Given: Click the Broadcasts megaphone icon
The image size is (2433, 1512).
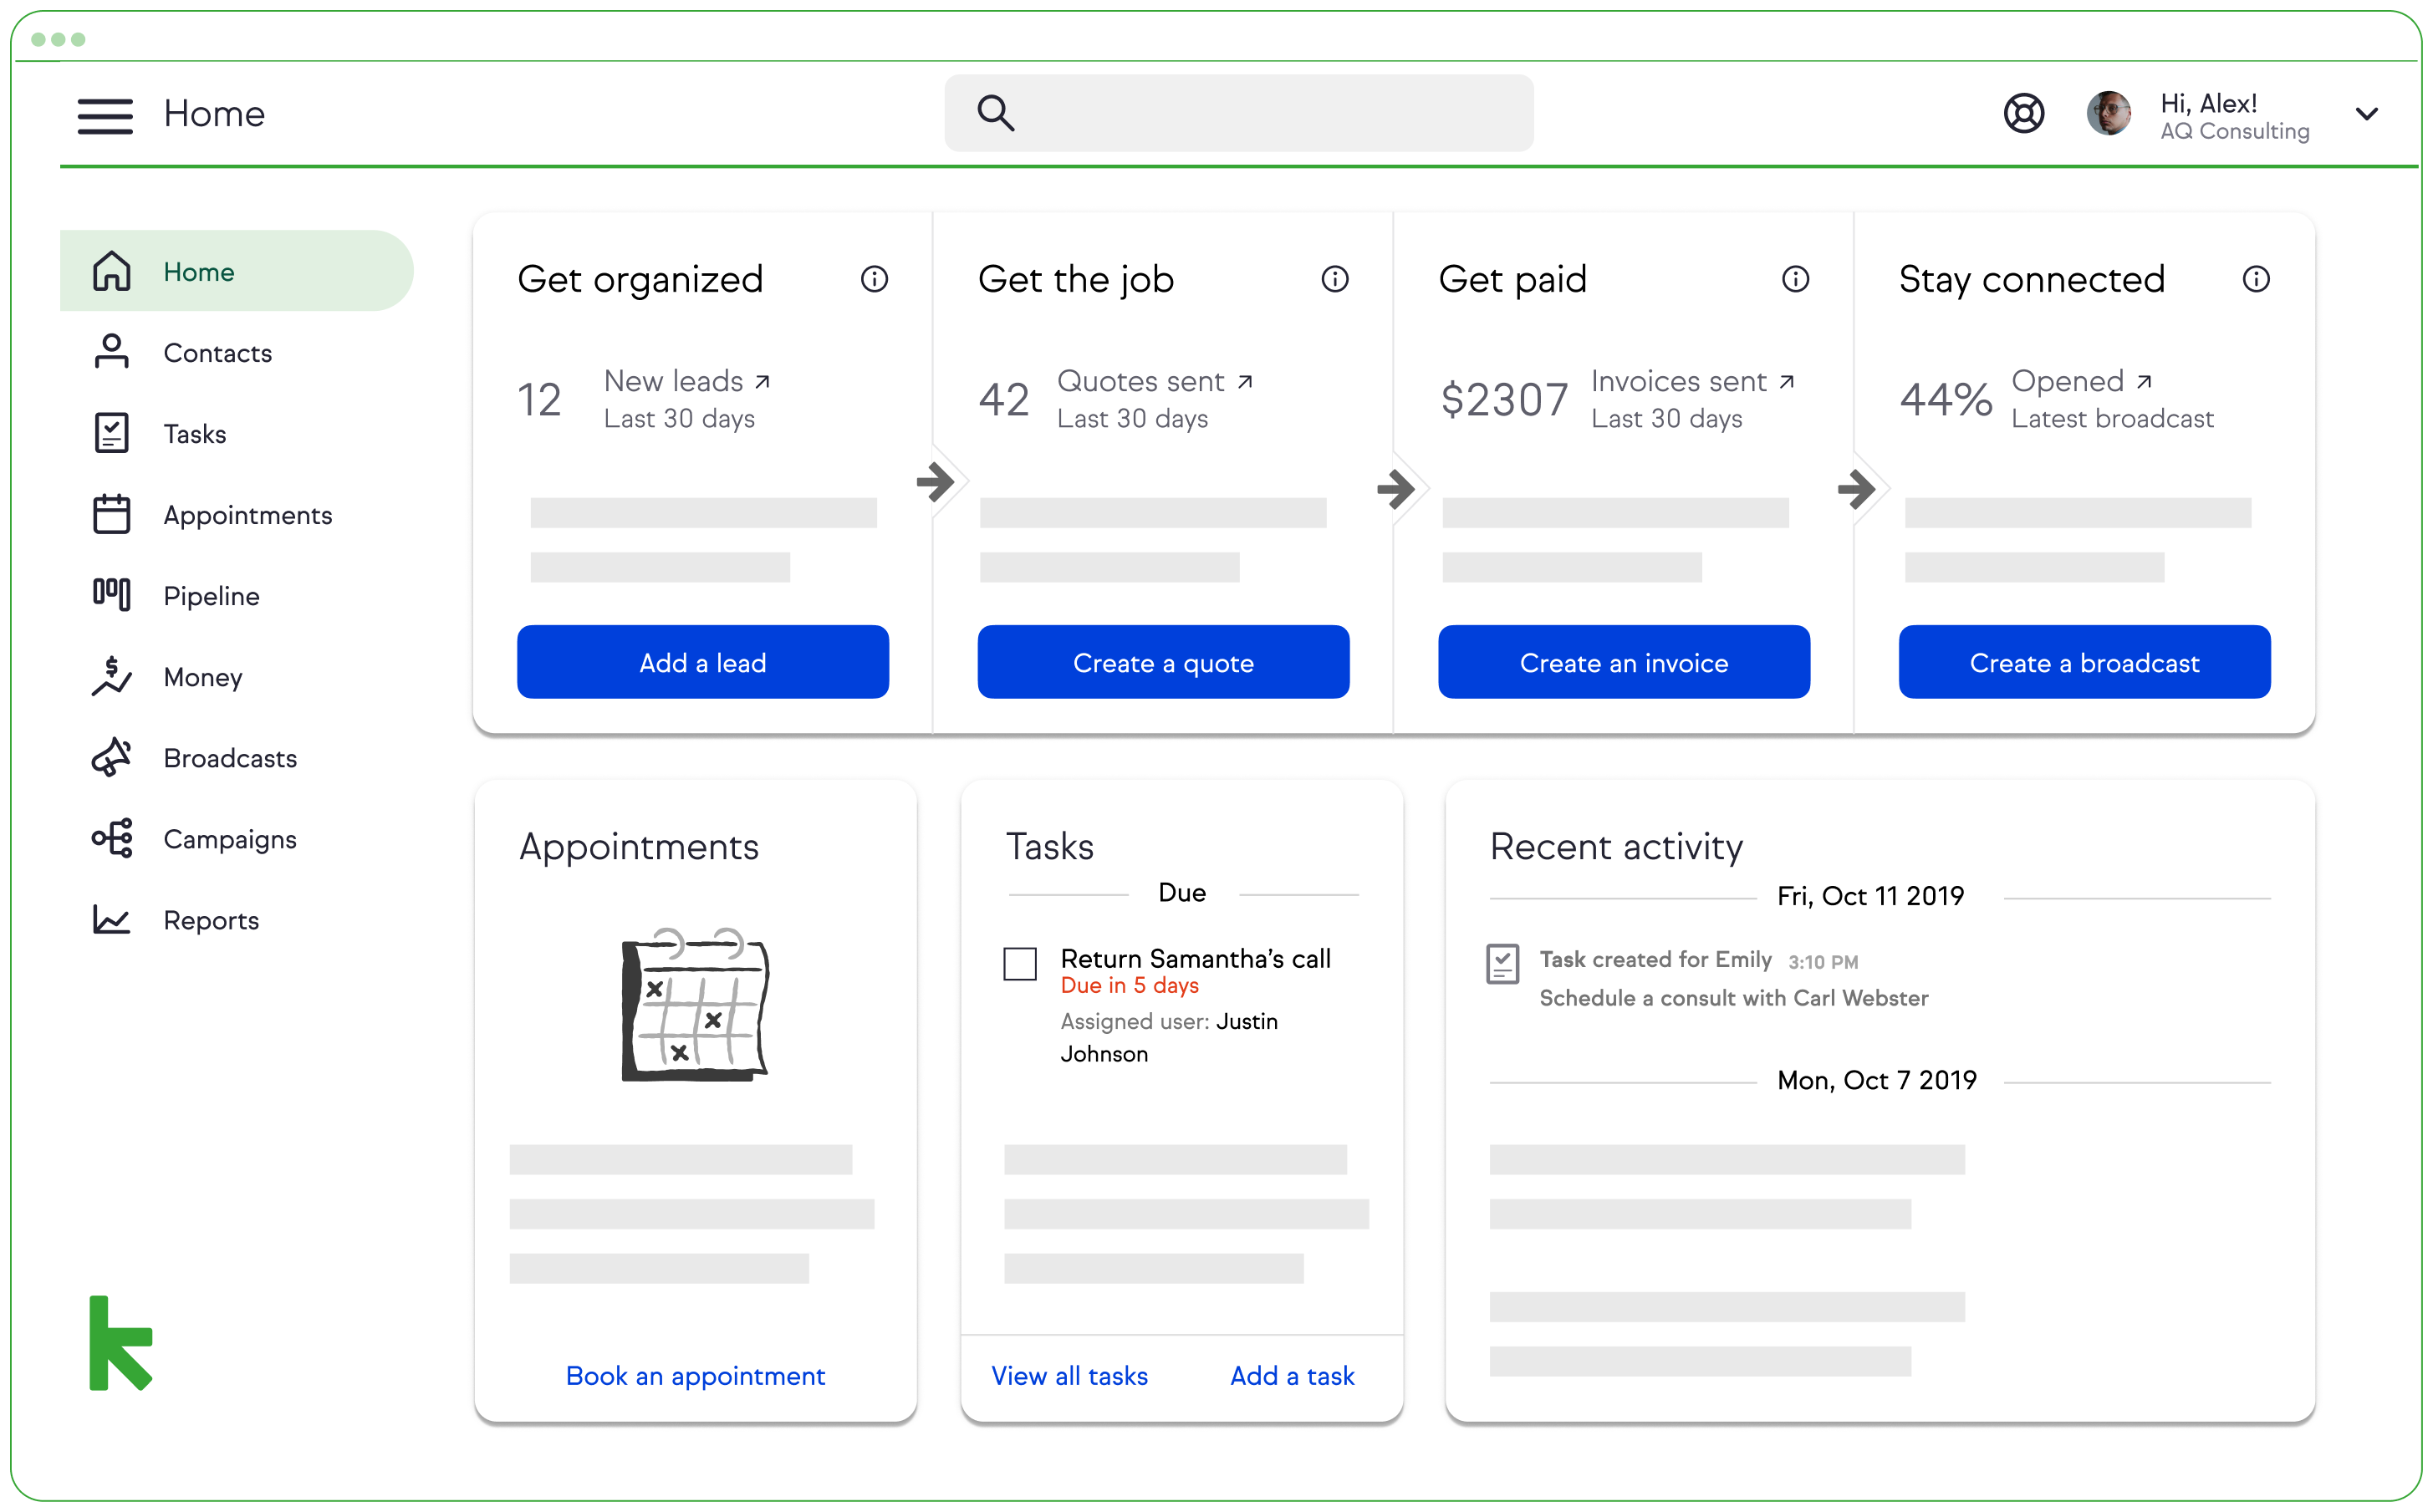Looking at the screenshot, I should [111, 757].
